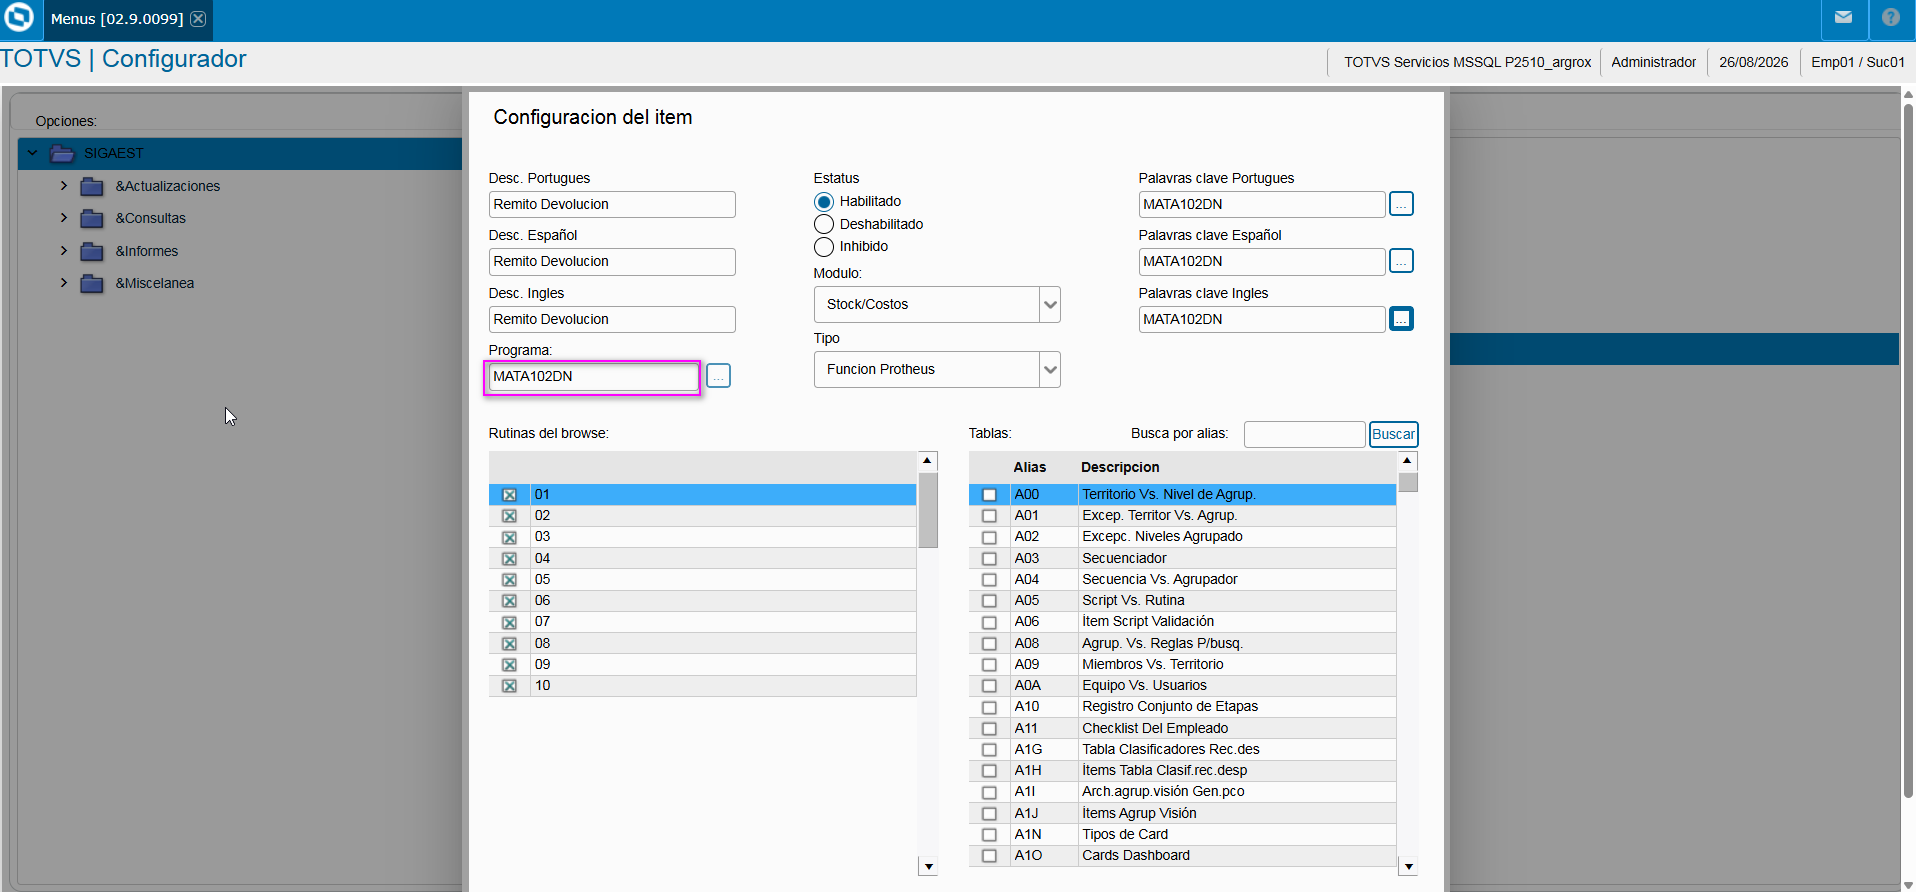Toggle browse routine 04 checkbox
1916x892 pixels.
coord(509,559)
